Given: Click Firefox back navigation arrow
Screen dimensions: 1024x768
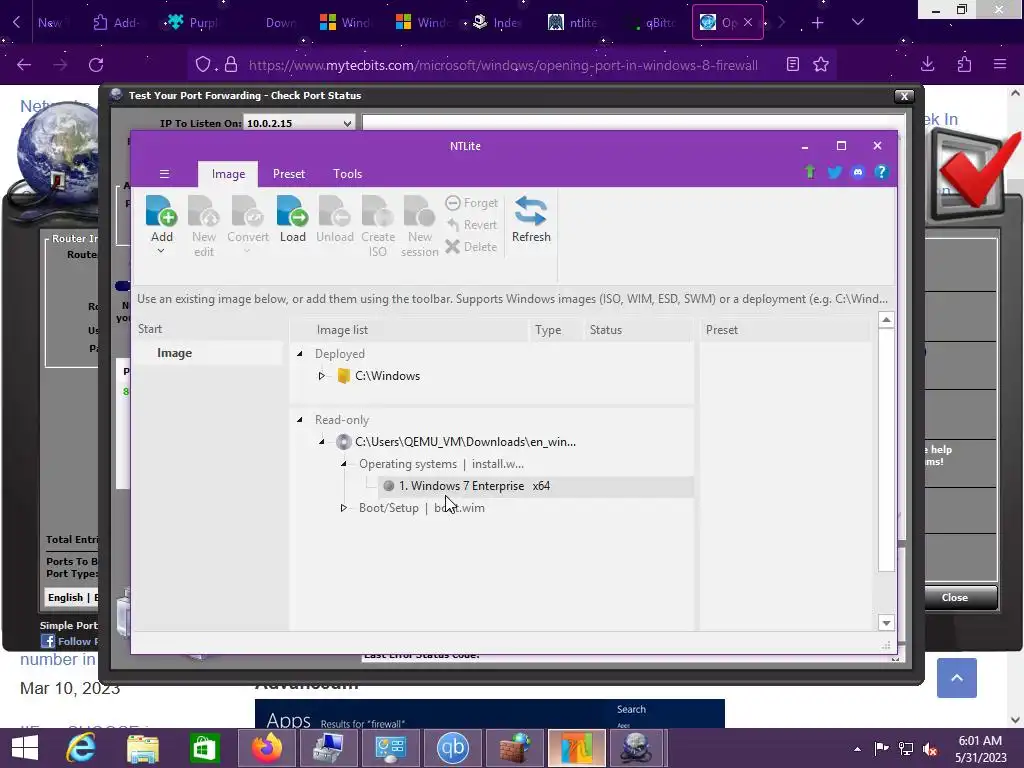Looking at the screenshot, I should [24, 65].
